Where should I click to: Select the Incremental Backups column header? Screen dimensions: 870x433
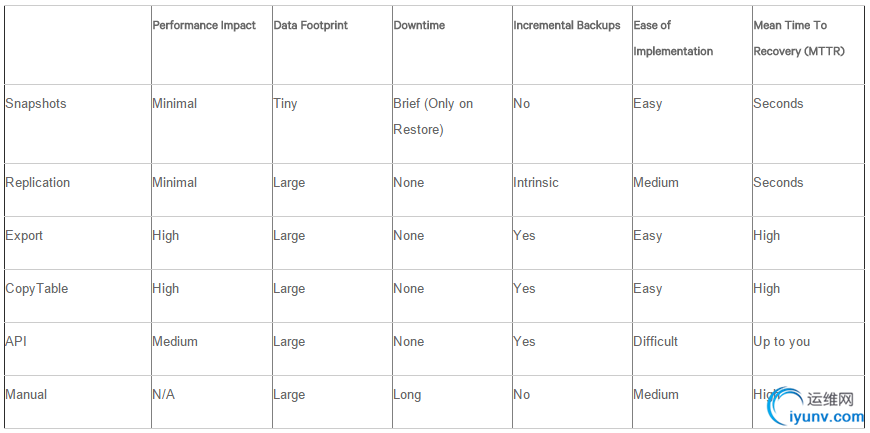(567, 25)
